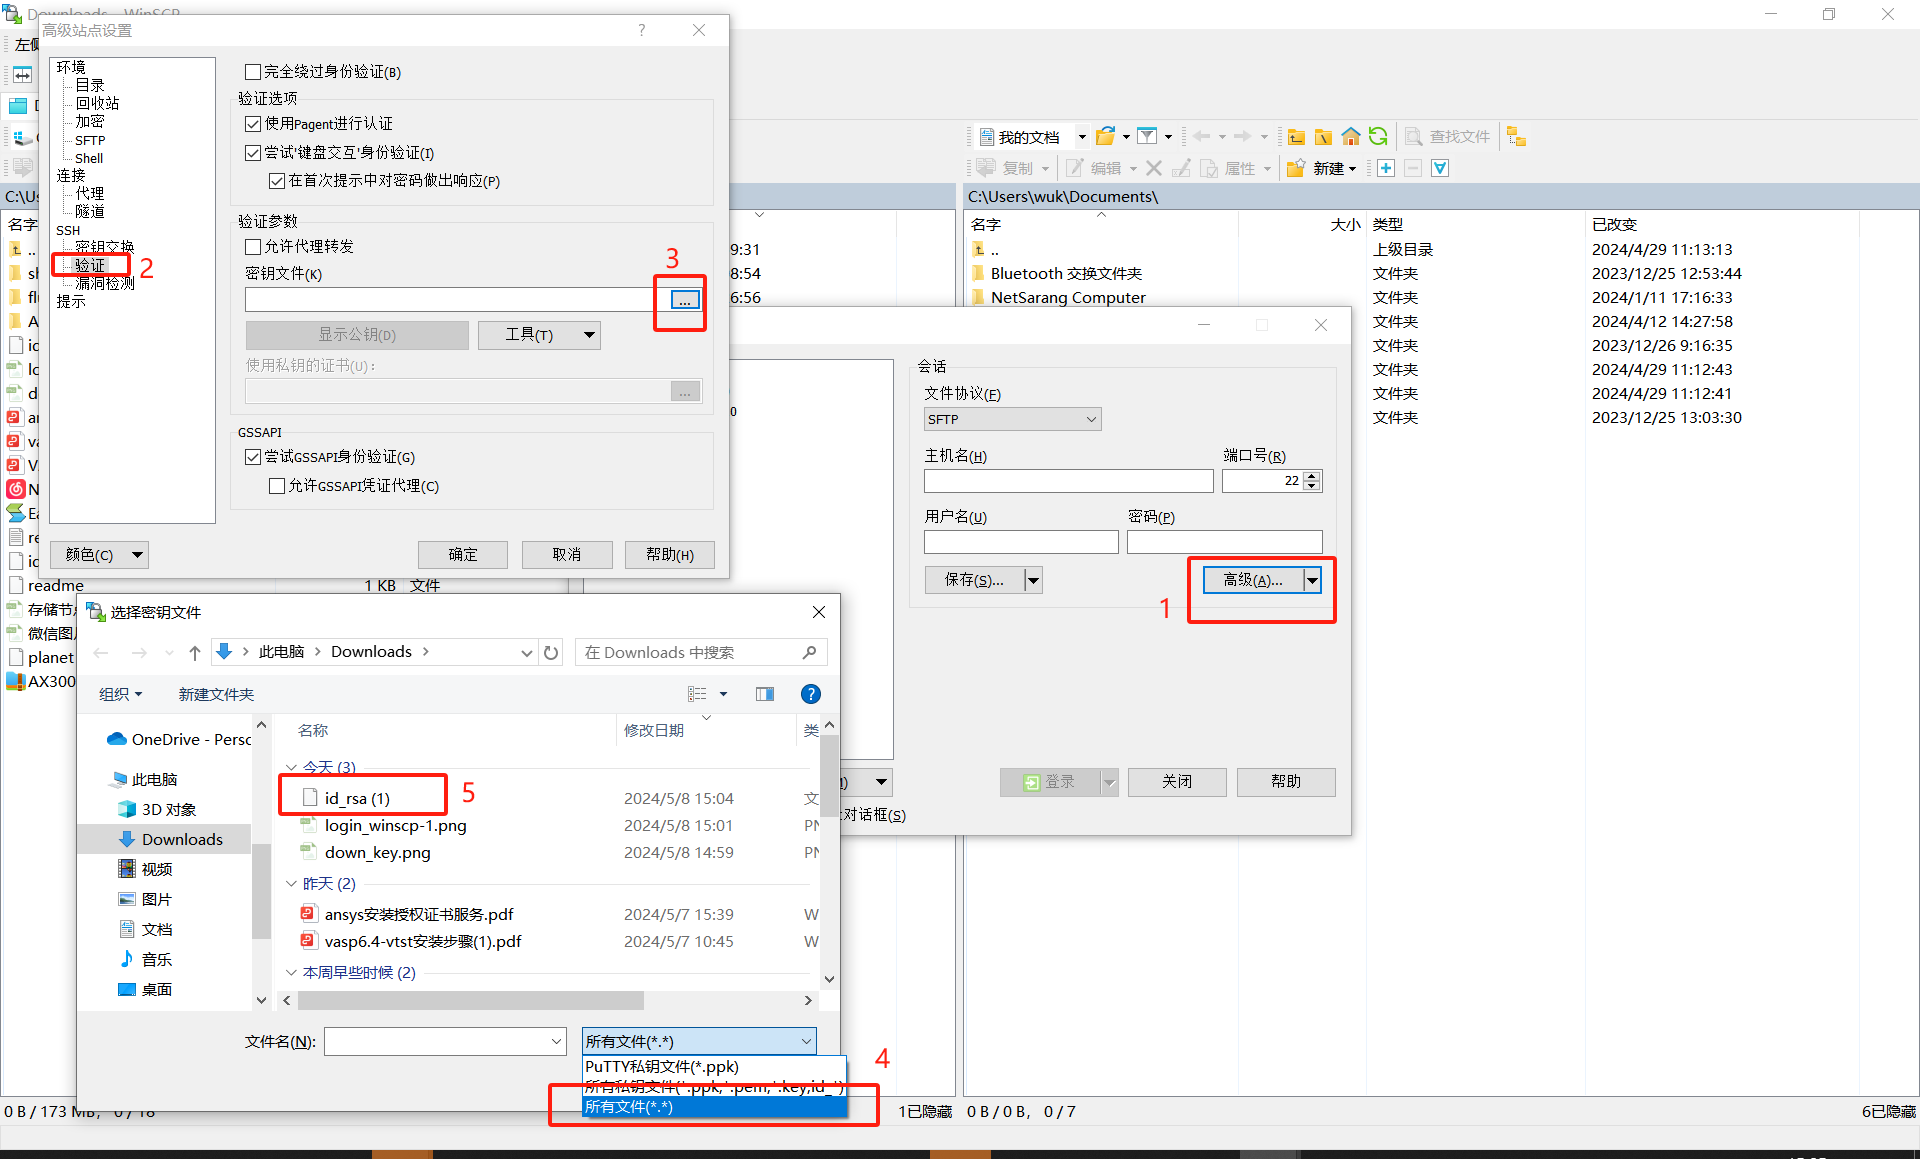Click 新建文件夹 in file dialog
1920x1159 pixels.
click(216, 694)
